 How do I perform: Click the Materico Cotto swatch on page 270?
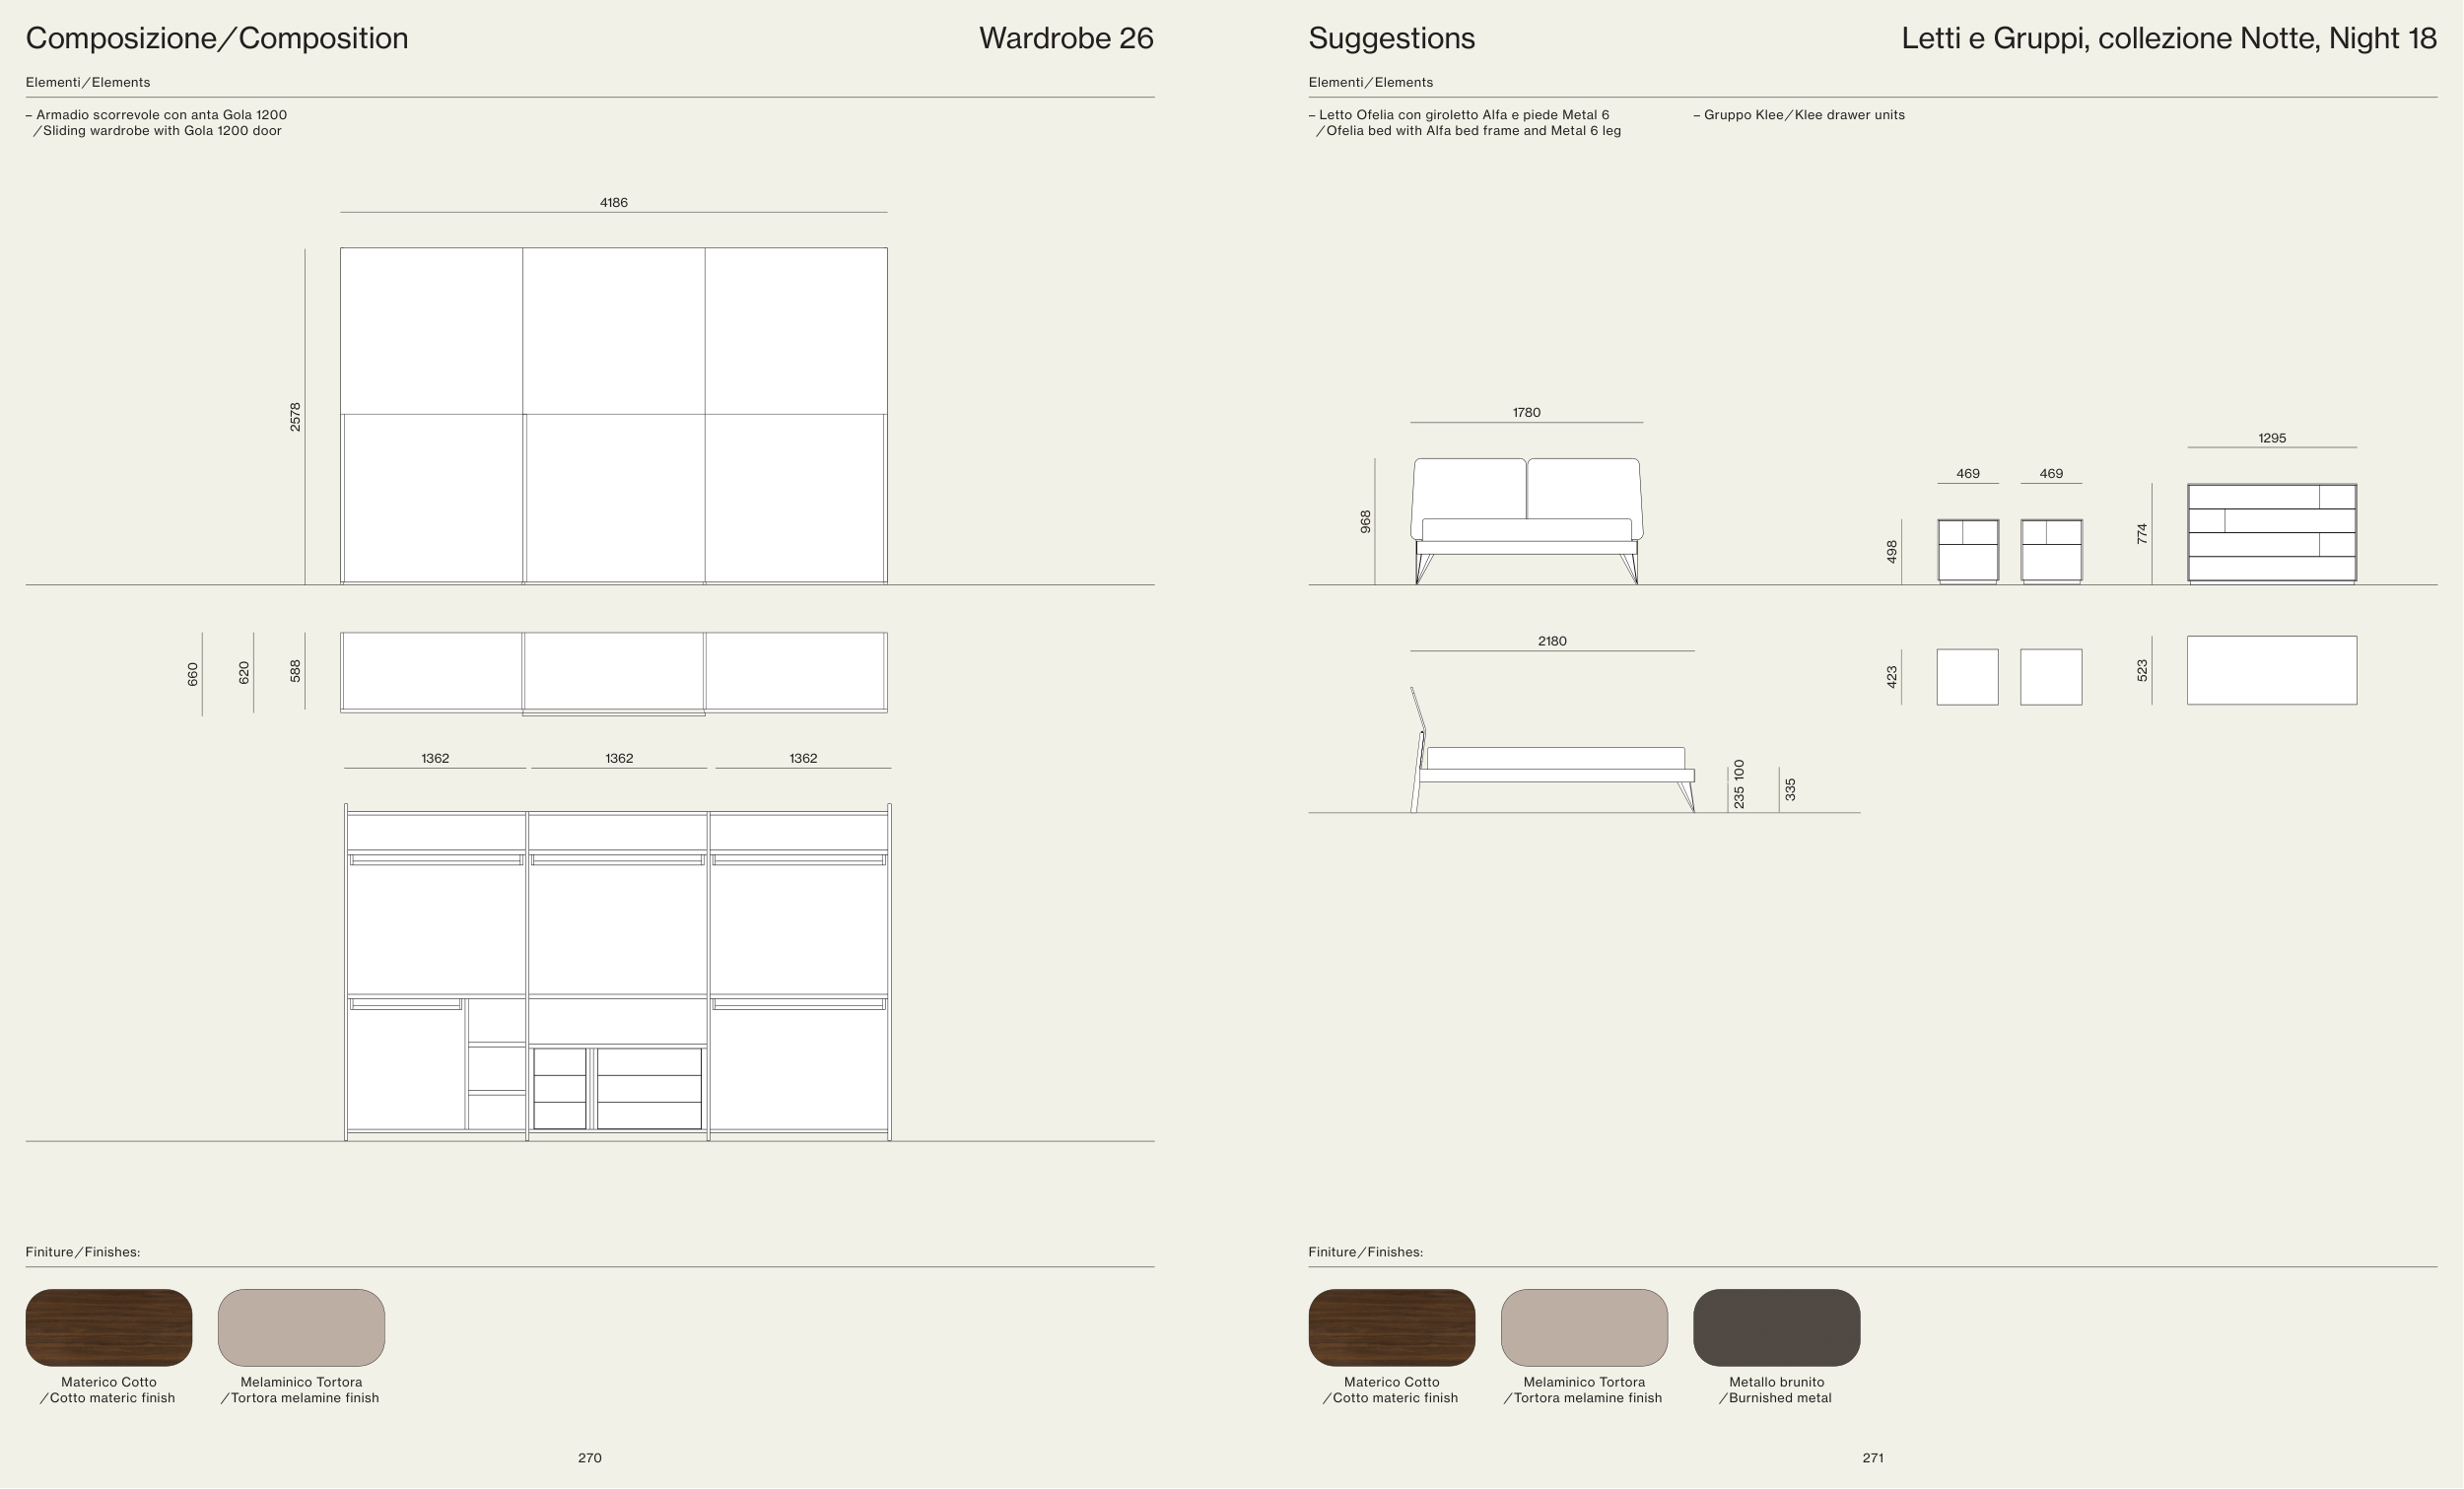click(108, 1327)
